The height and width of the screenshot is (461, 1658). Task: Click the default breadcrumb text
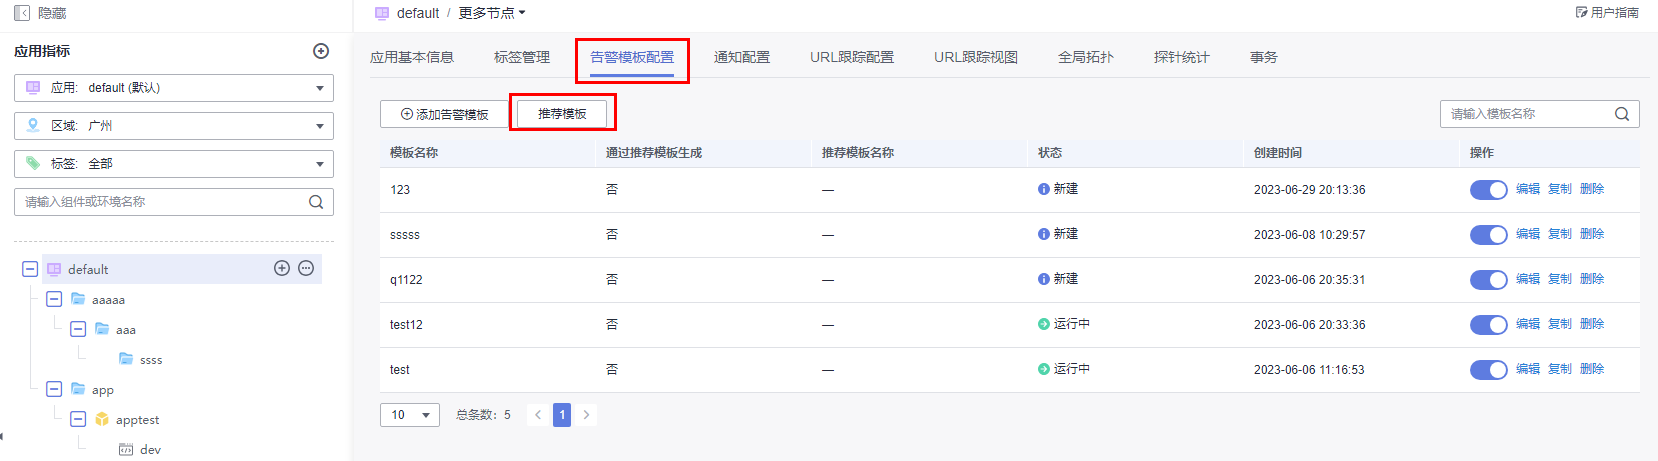(418, 13)
